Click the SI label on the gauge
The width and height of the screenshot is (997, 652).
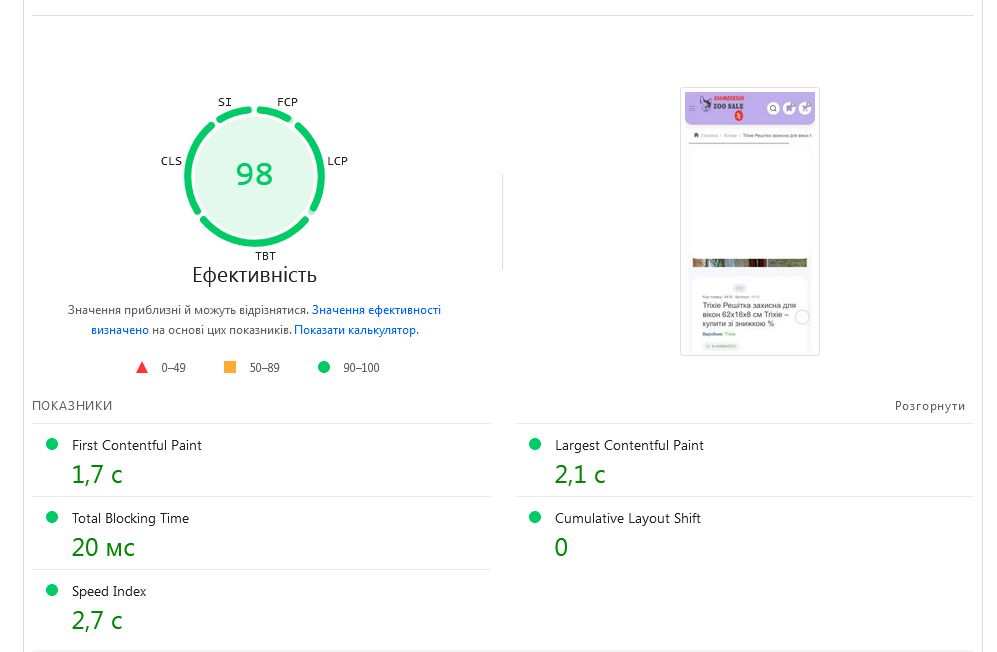pos(225,102)
